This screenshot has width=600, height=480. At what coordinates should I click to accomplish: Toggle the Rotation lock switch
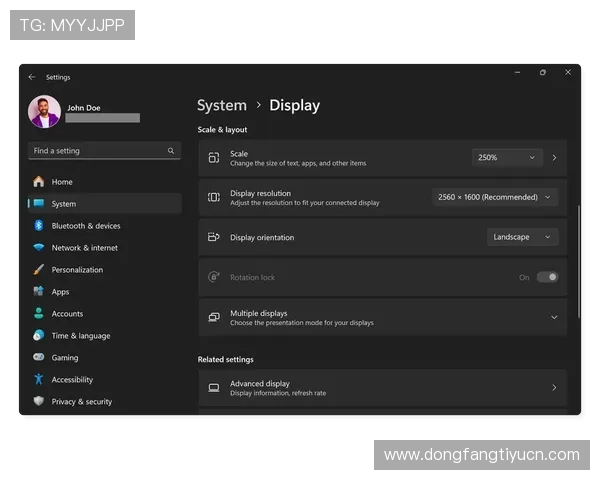[547, 277]
